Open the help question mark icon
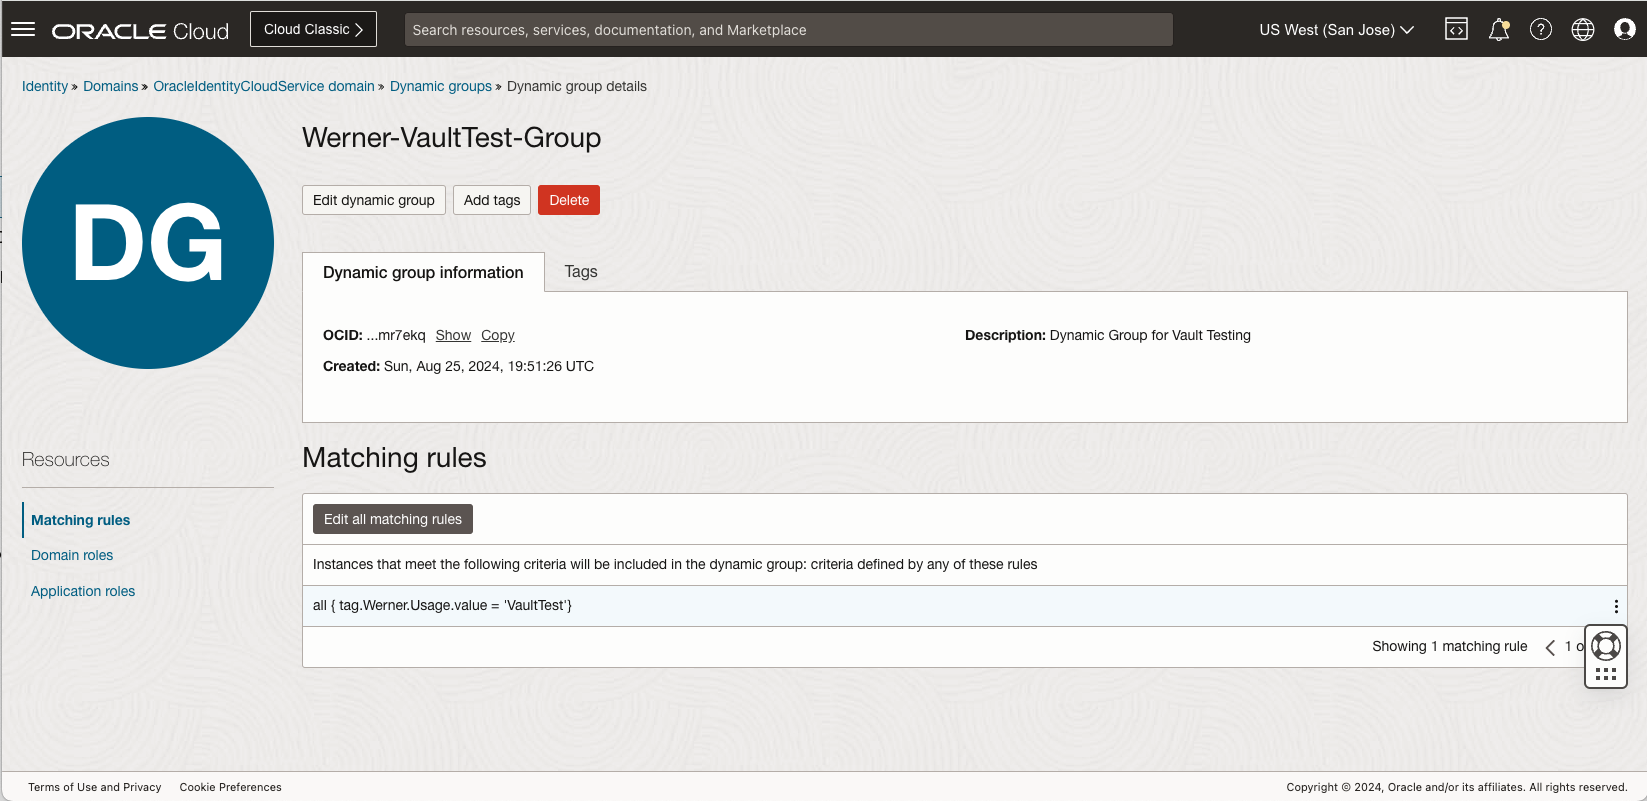Viewport: 1647px width, 801px height. (1540, 29)
